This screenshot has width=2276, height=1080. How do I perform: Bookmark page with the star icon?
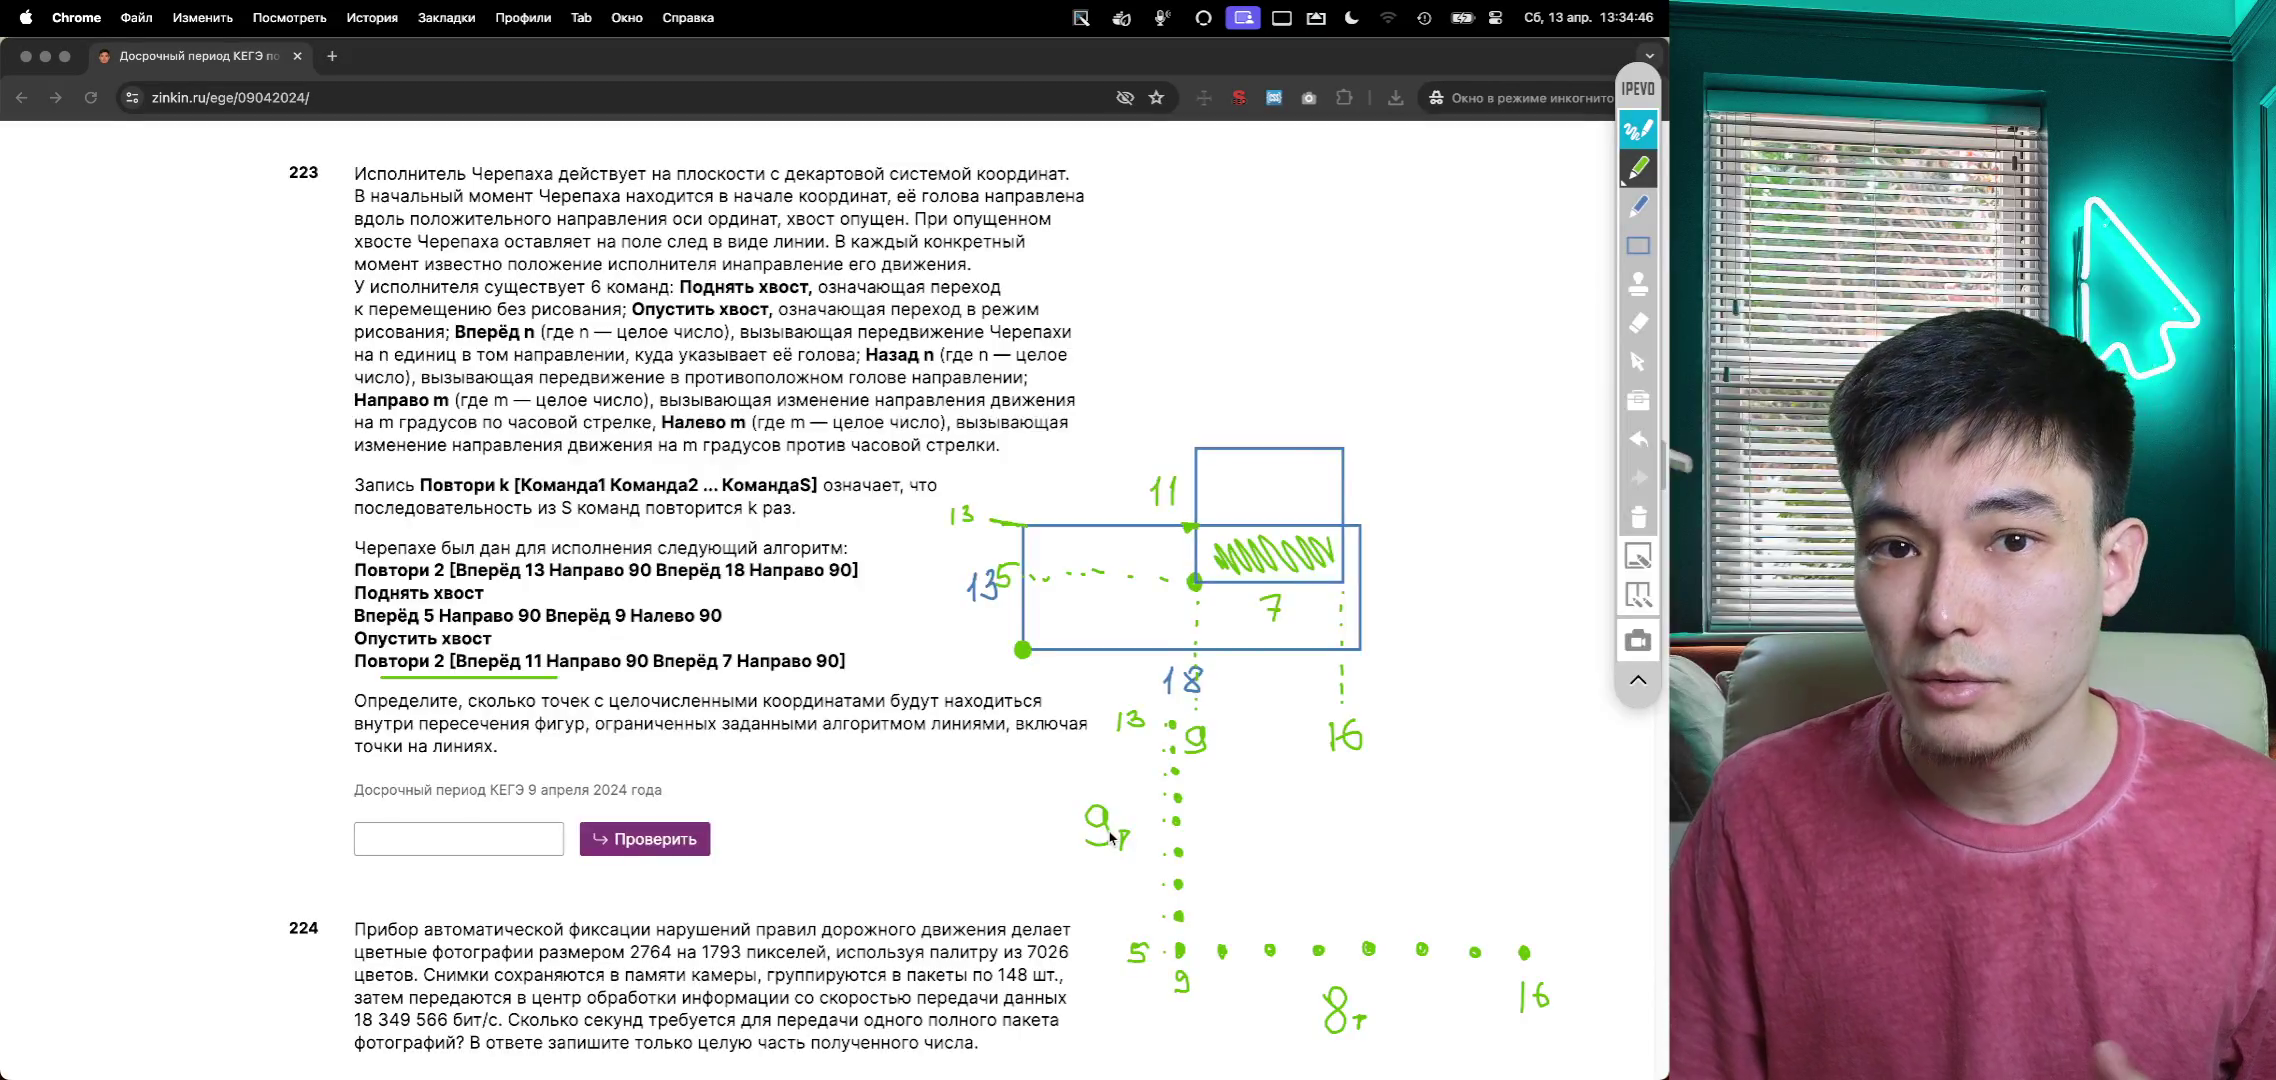tap(1157, 98)
